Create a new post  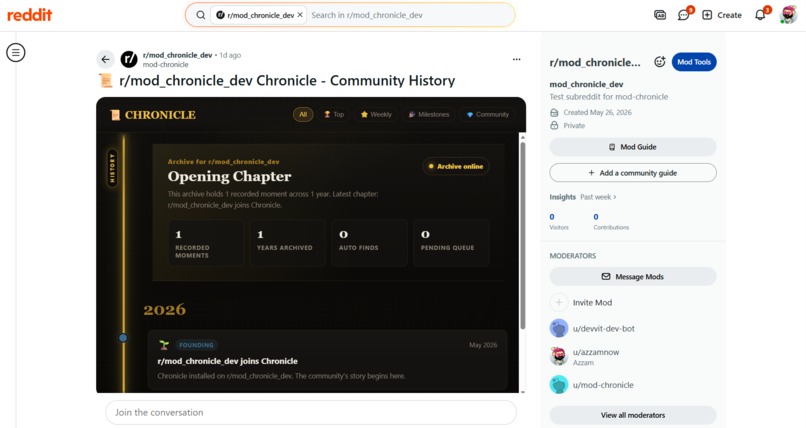click(x=722, y=15)
